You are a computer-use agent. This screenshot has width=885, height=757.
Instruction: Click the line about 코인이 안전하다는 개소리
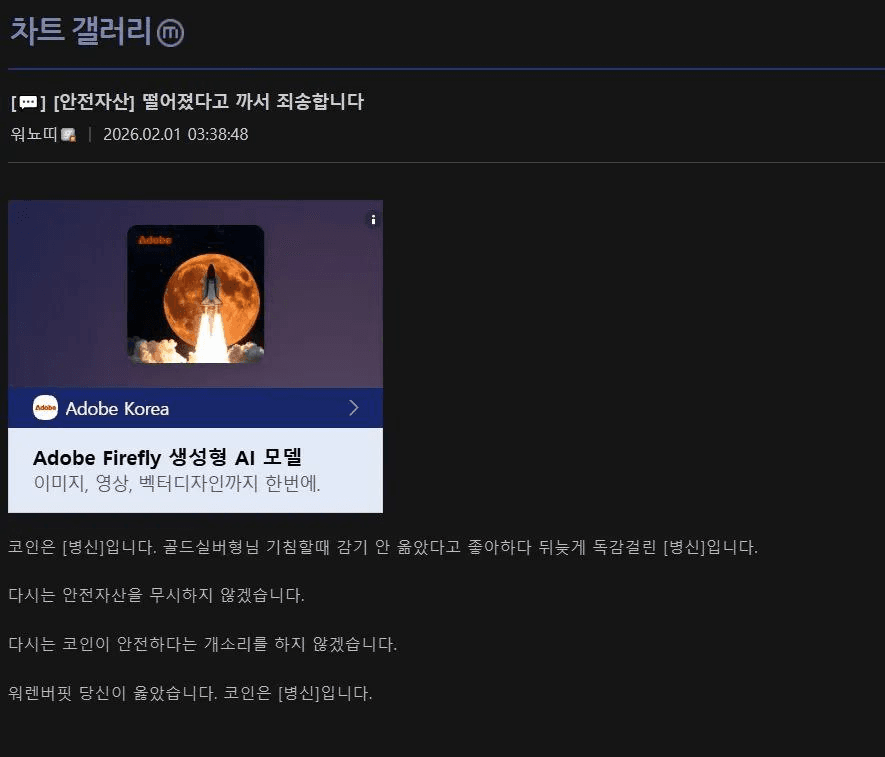click(203, 644)
